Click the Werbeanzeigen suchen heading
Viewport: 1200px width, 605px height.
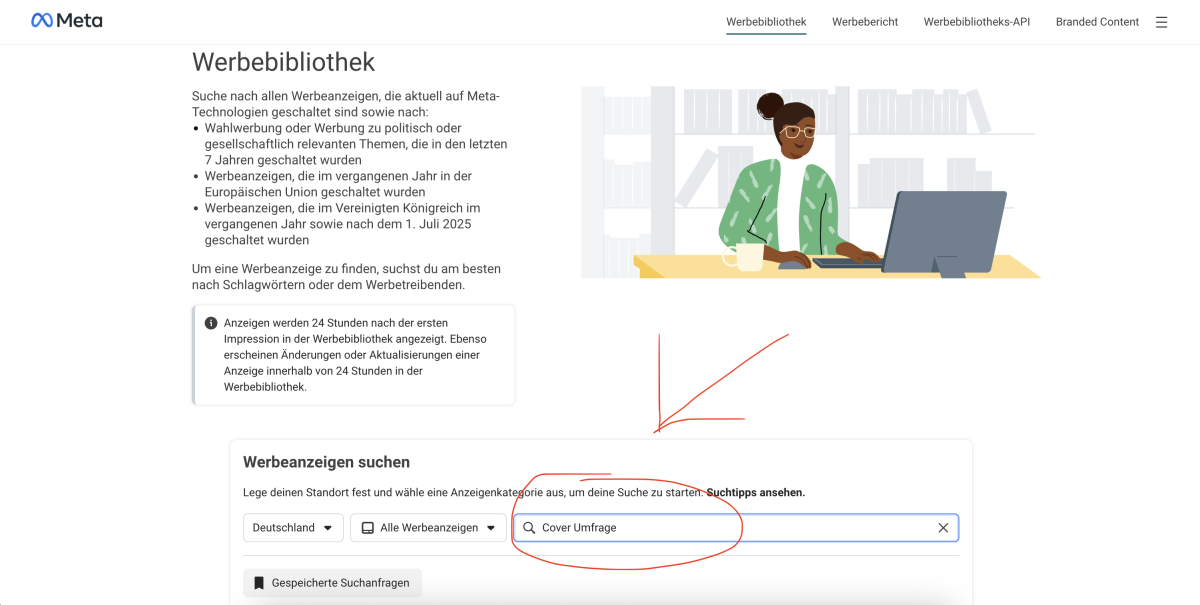click(x=326, y=463)
